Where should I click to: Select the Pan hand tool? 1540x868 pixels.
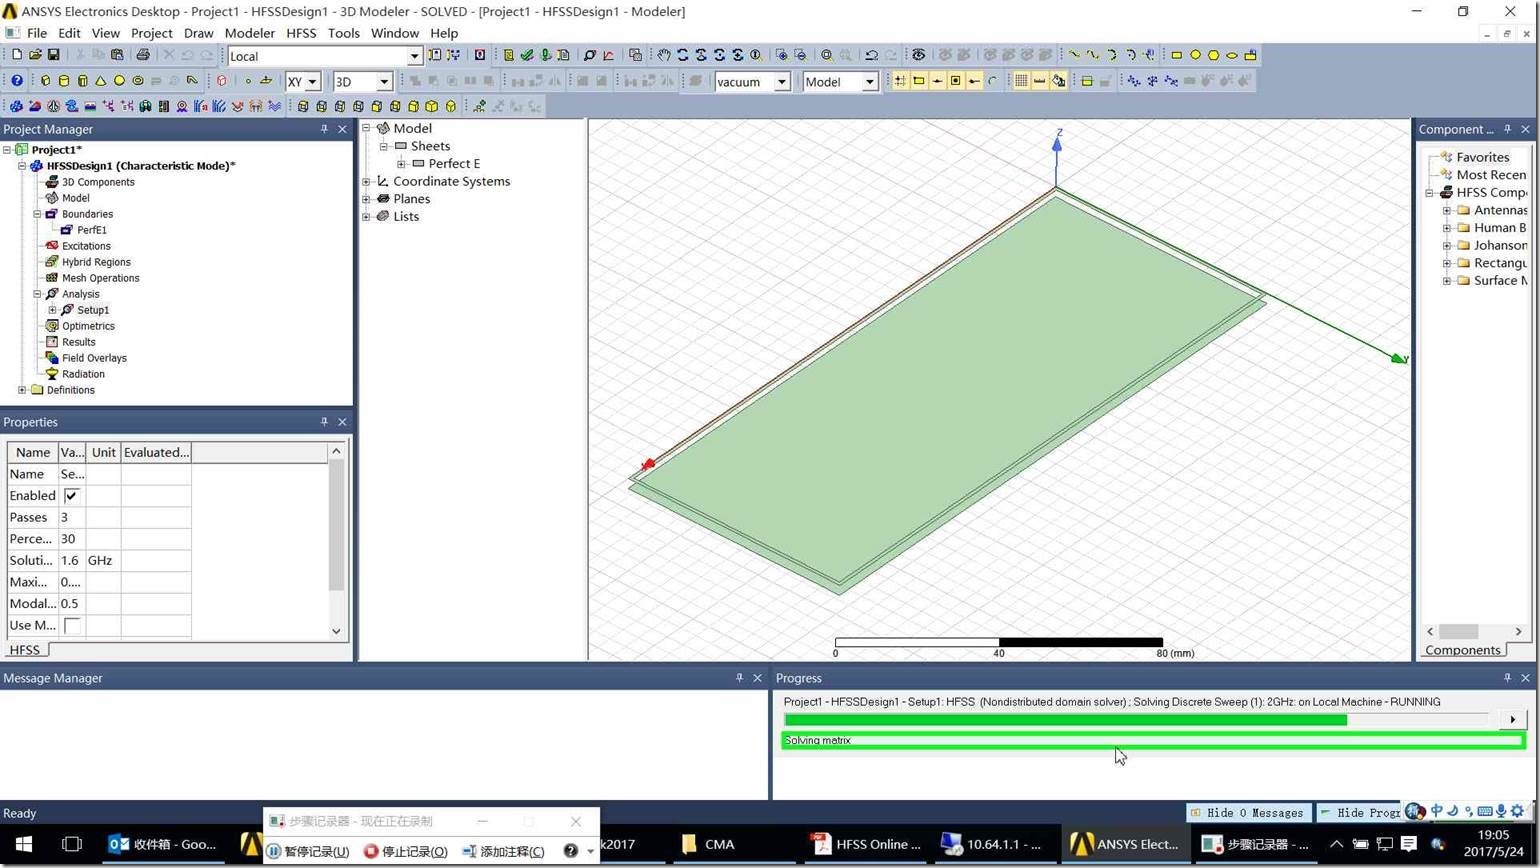(x=664, y=55)
